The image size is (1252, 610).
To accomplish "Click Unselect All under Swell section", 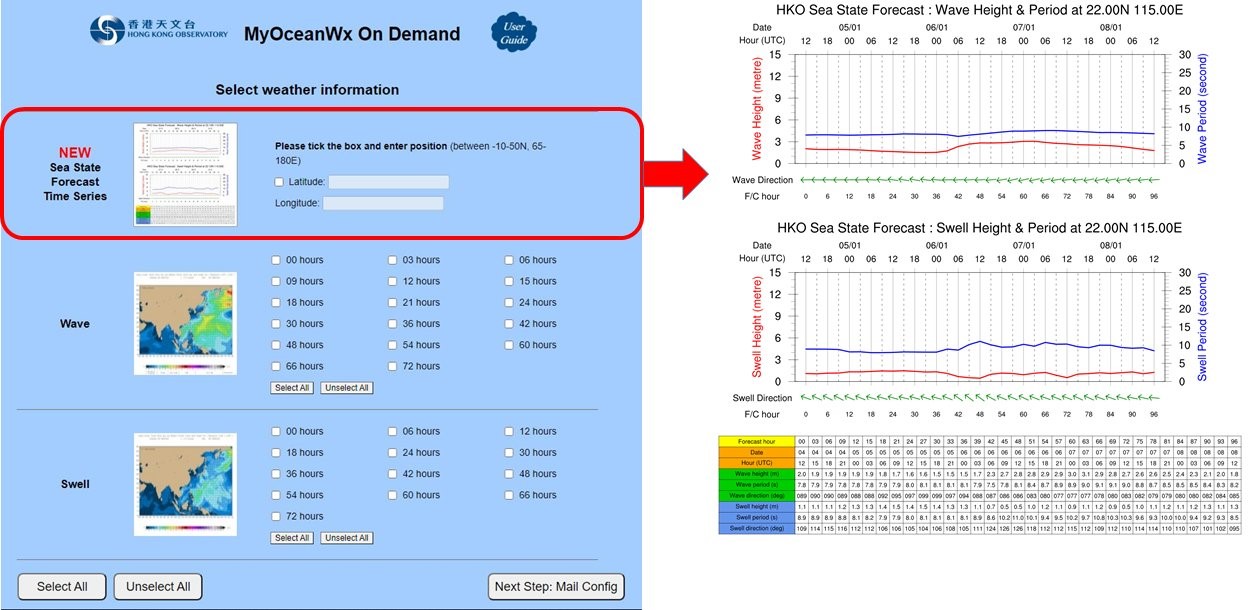I will click(347, 538).
